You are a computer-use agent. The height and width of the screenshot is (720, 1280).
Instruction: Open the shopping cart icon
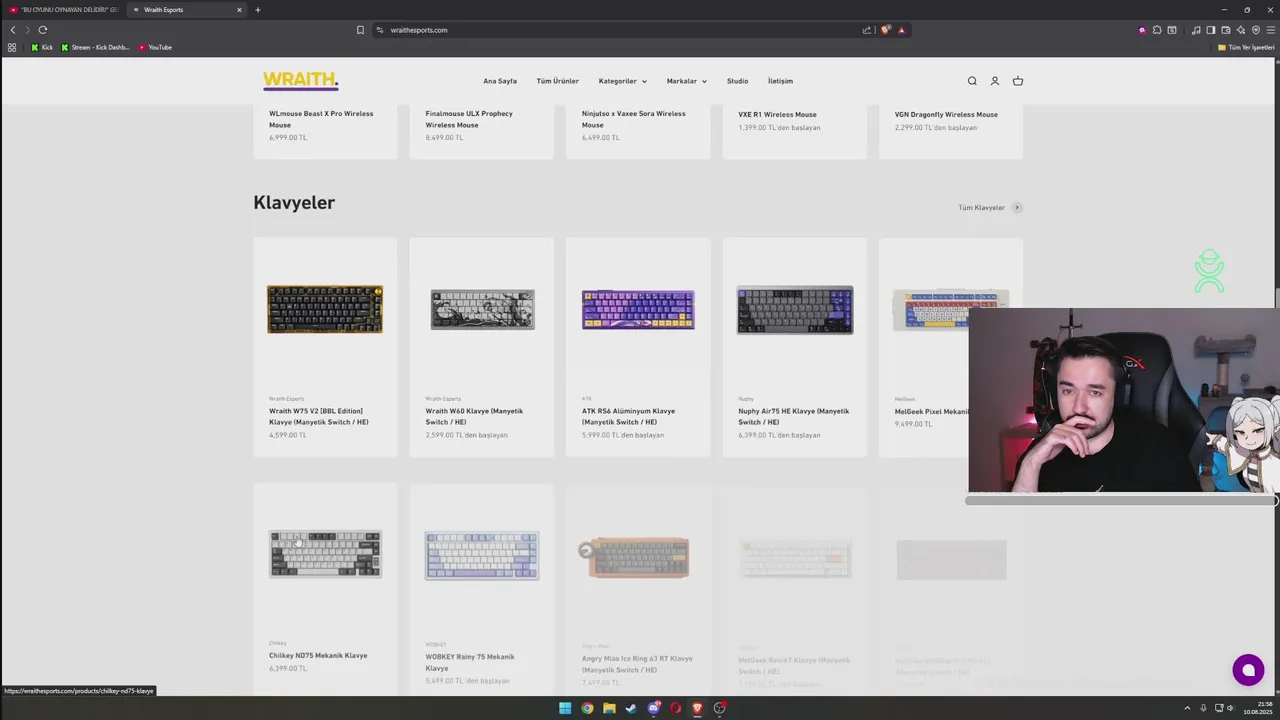[x=1018, y=81]
